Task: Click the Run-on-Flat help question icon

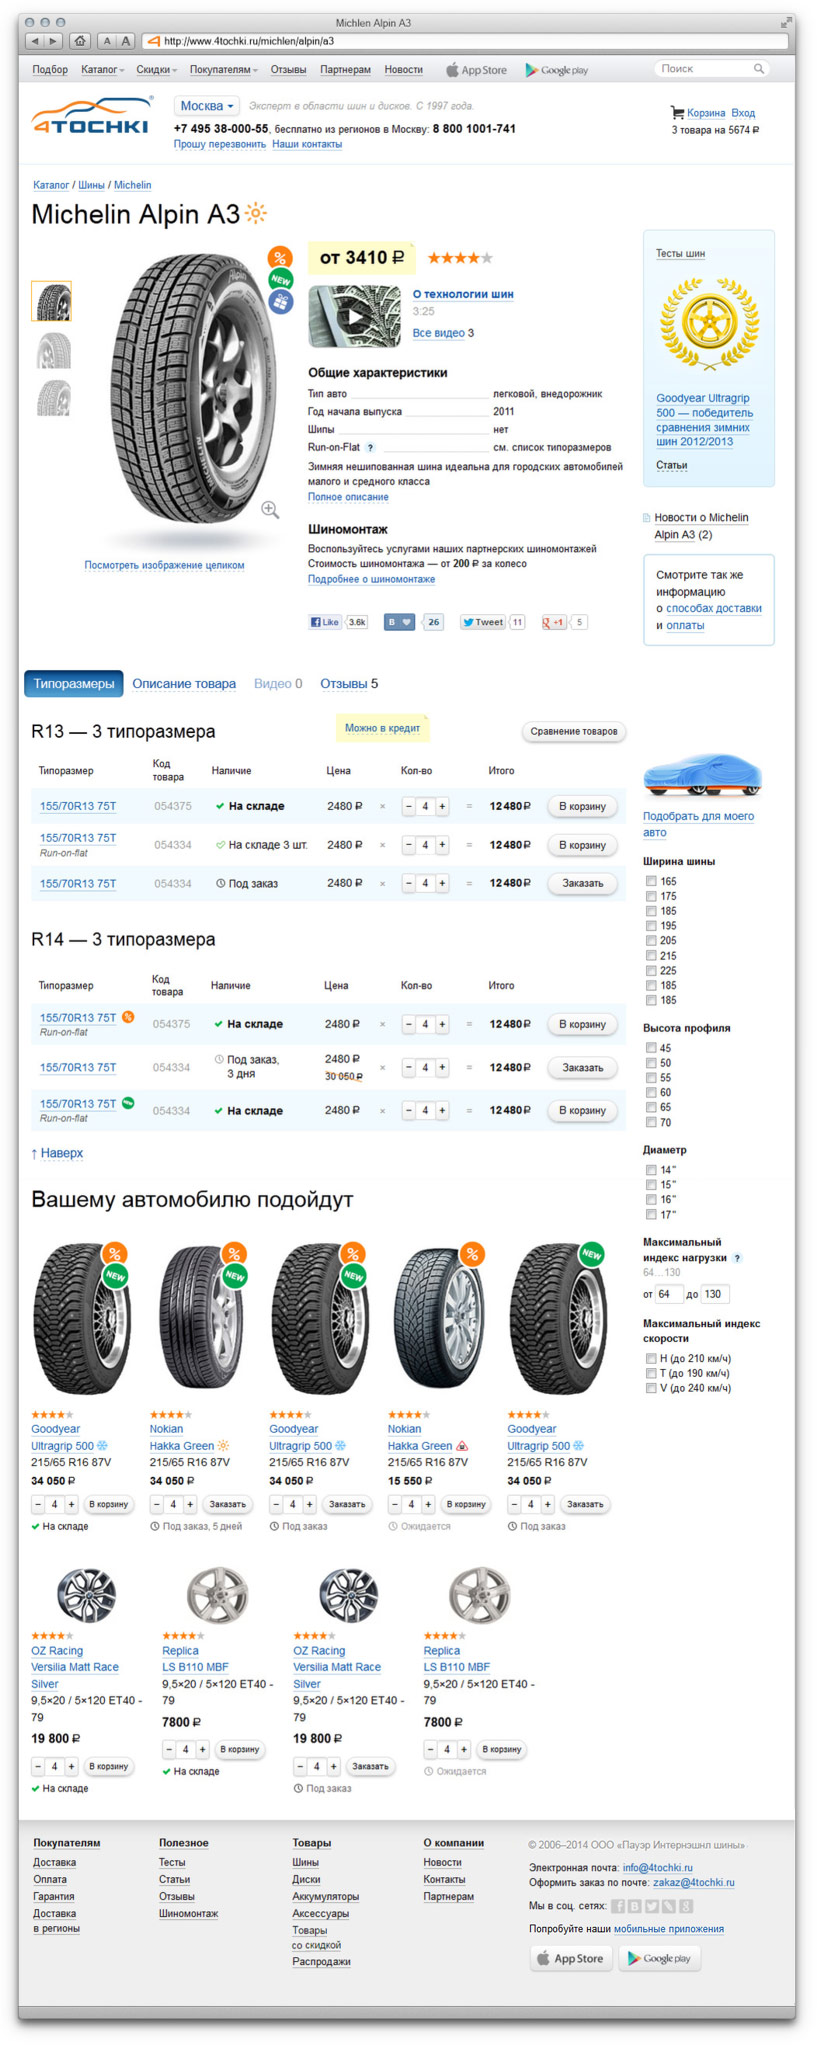Action: (370, 448)
